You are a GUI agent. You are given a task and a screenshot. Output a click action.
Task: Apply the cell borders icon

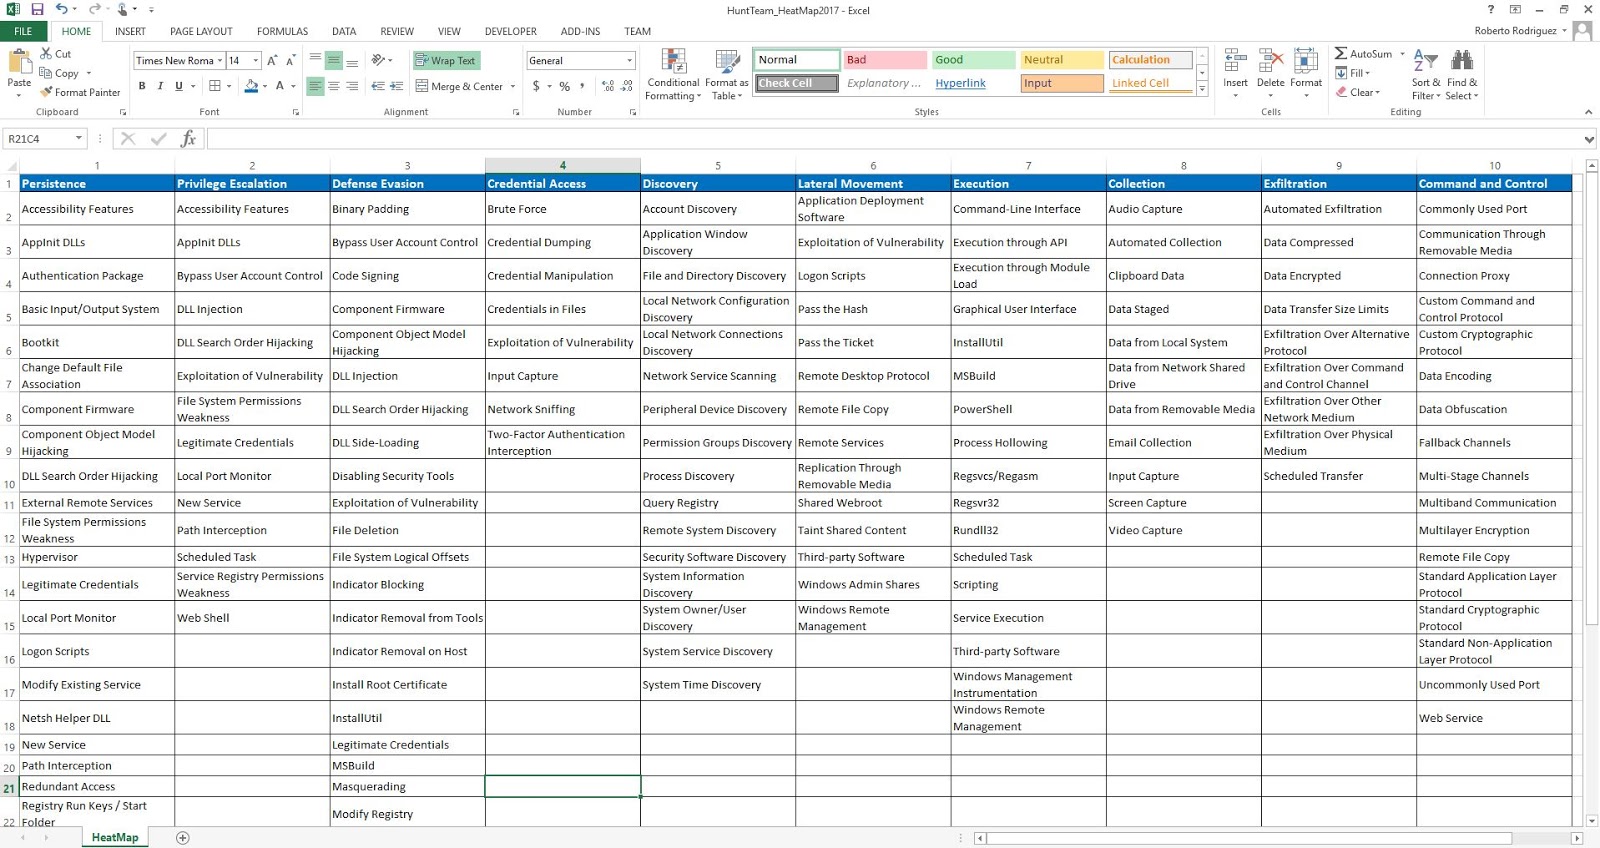[214, 86]
